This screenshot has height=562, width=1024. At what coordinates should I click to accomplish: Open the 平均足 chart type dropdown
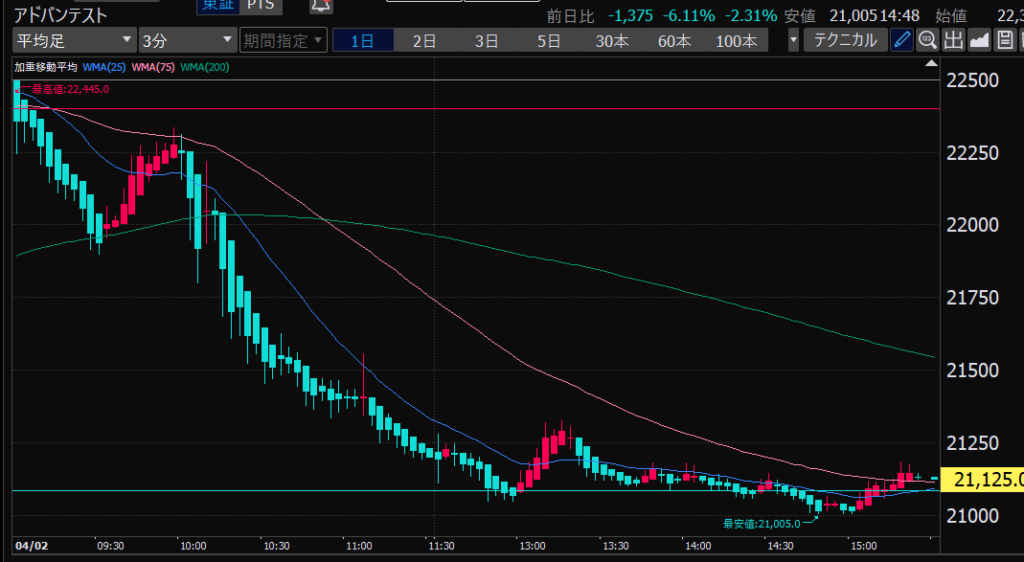pos(74,40)
